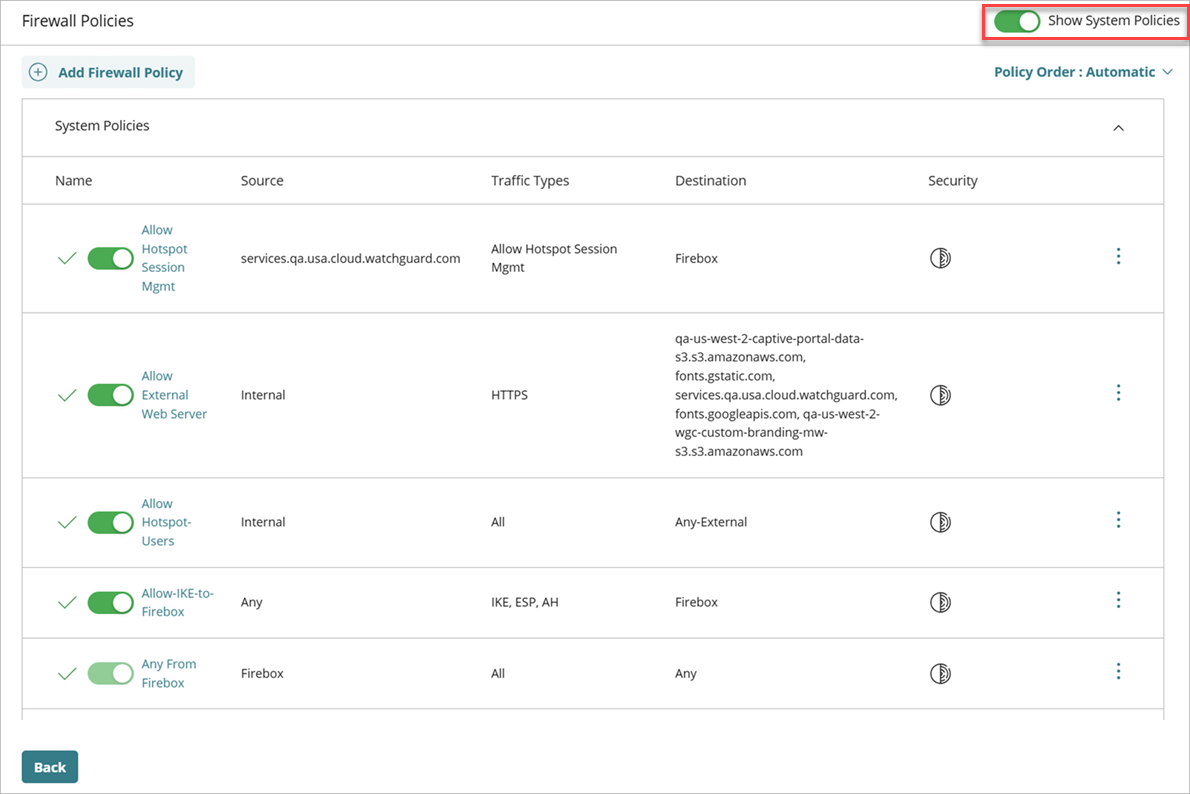This screenshot has height=794, width=1190.
Task: Click security icon for Any From Firebox policy
Action: (x=940, y=673)
